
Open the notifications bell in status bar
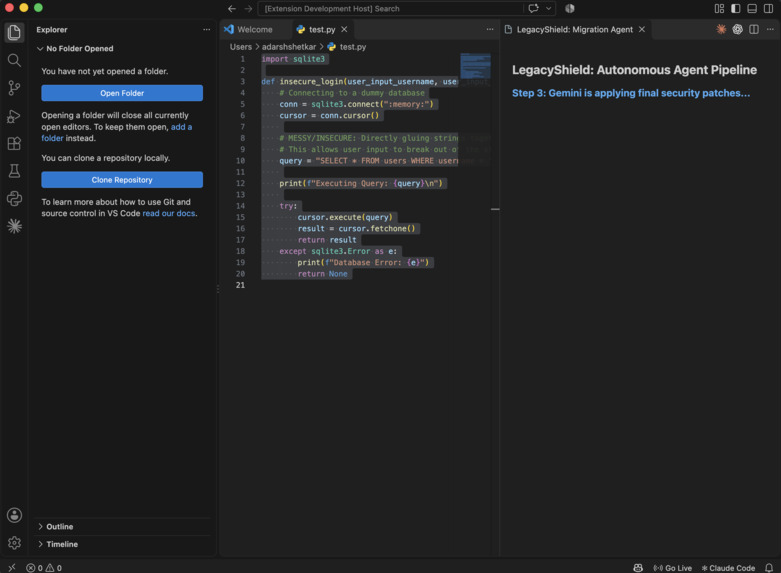click(x=769, y=568)
